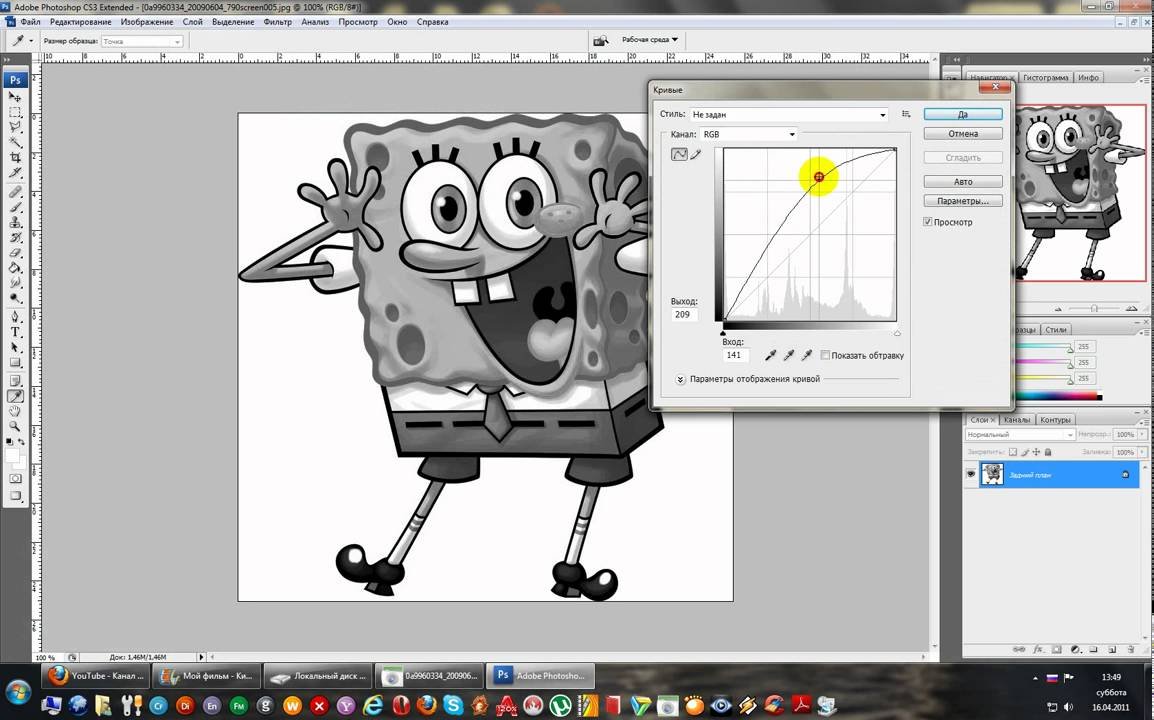Select the Hand tool
Image resolution: width=1154 pixels, height=720 pixels.
[15, 412]
